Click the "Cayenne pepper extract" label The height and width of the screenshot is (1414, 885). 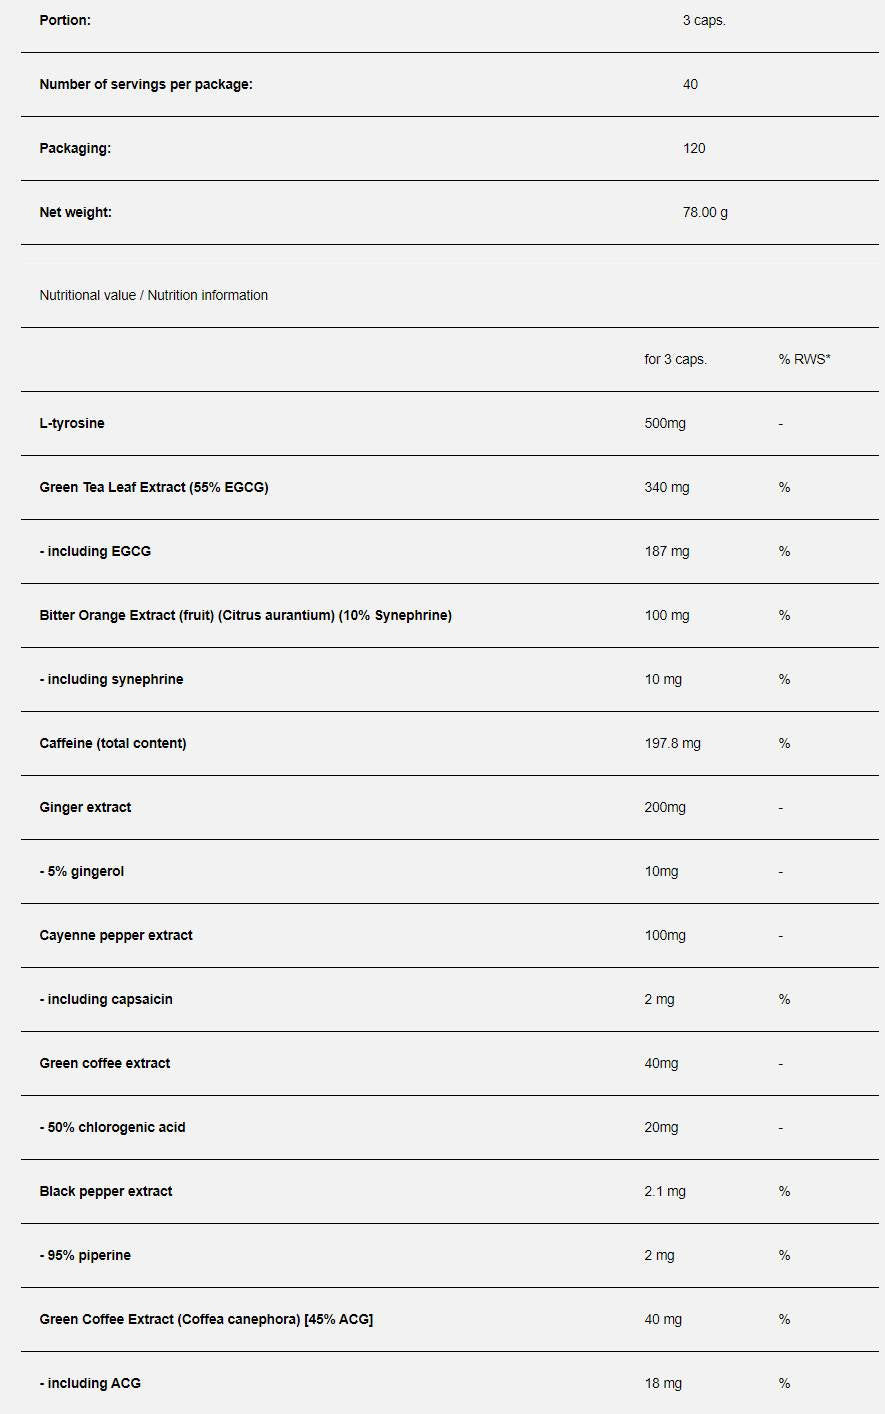[116, 935]
